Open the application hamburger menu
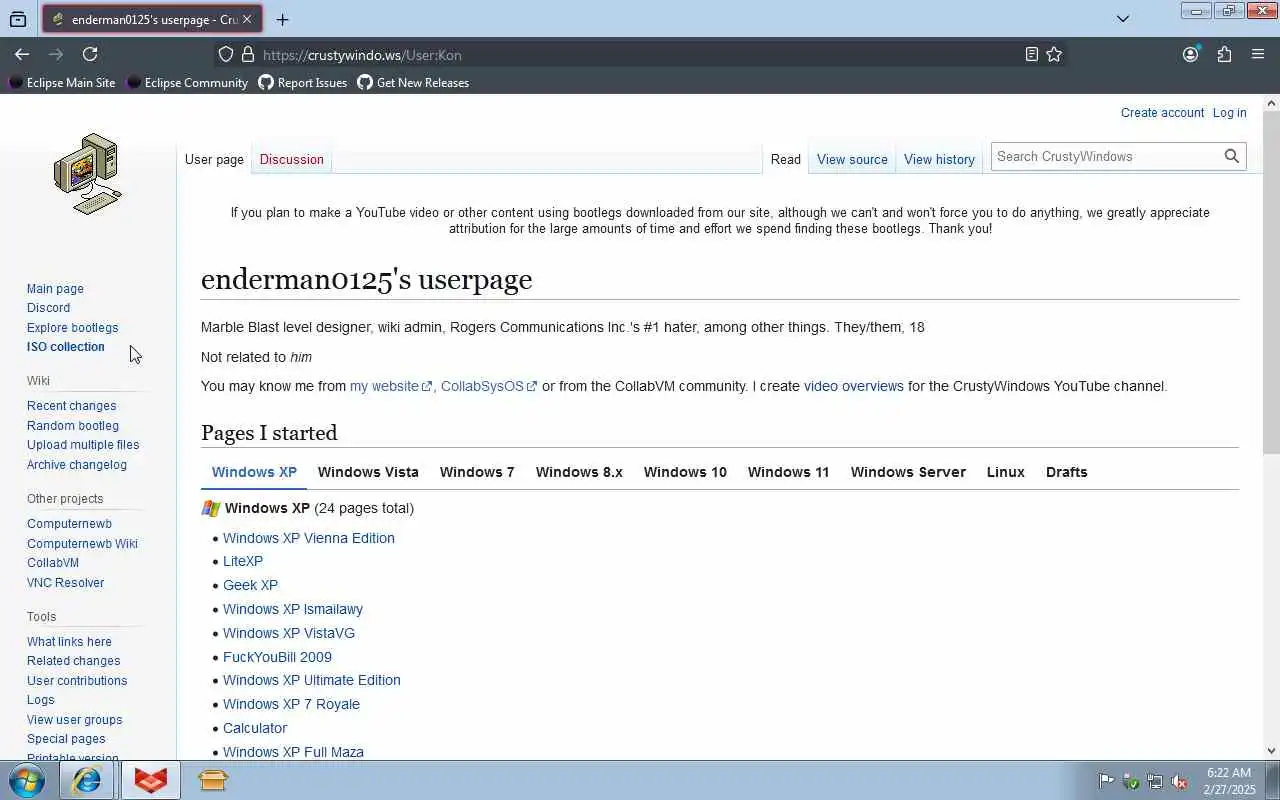Viewport: 1280px width, 800px height. click(1258, 54)
